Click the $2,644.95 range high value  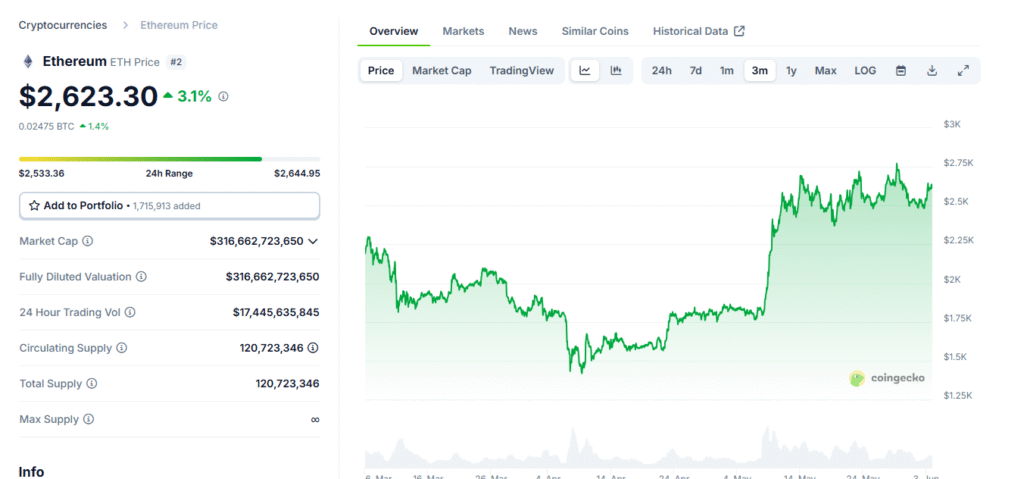[296, 173]
